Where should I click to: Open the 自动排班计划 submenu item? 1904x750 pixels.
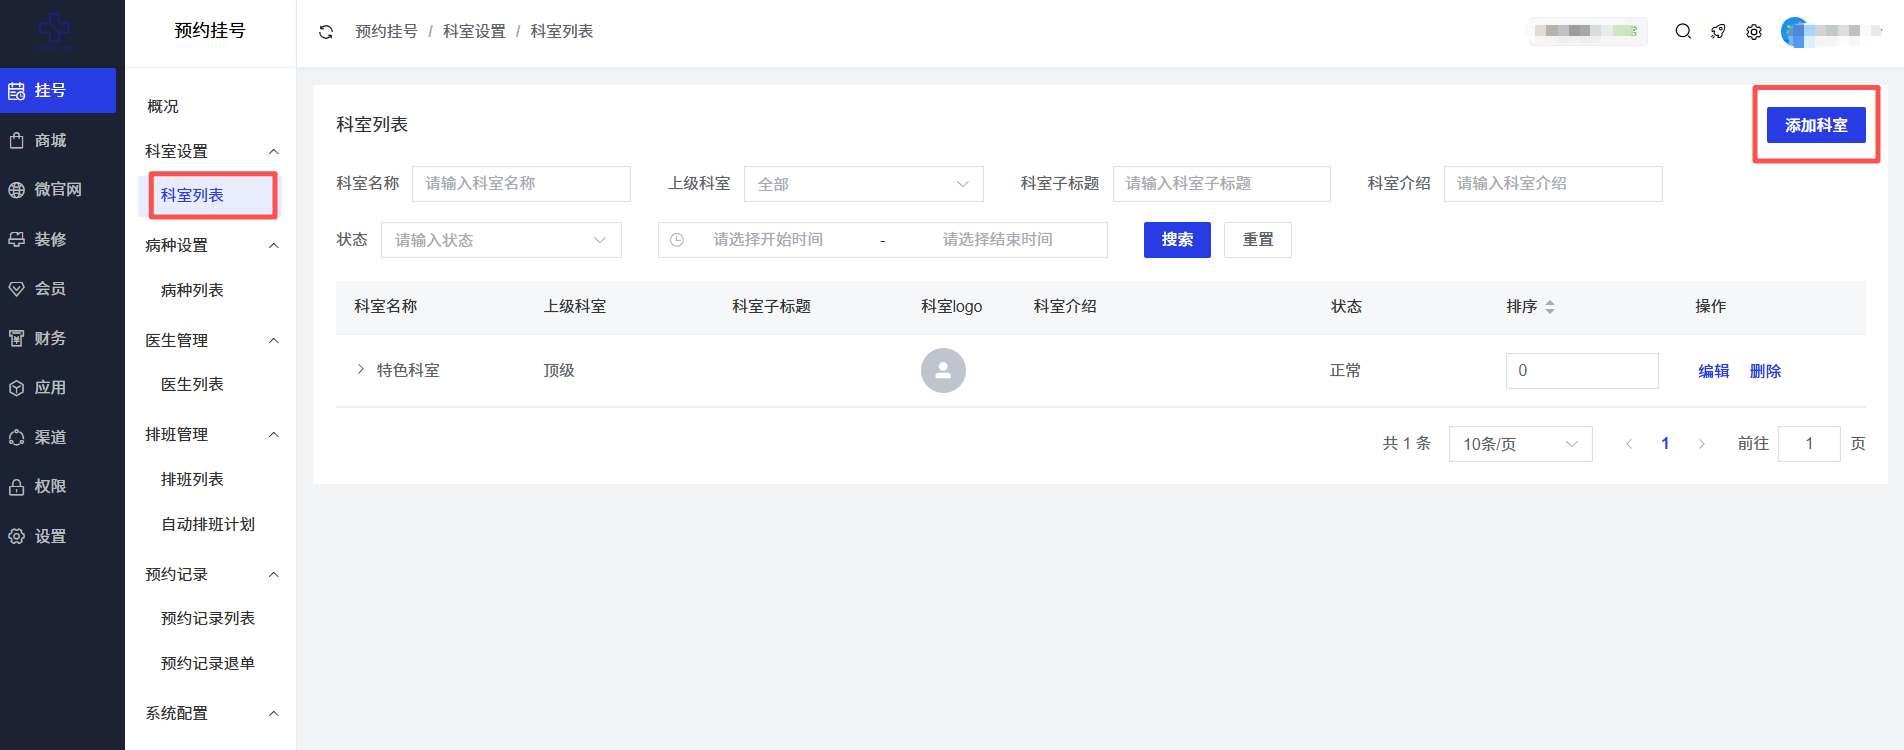click(x=208, y=524)
